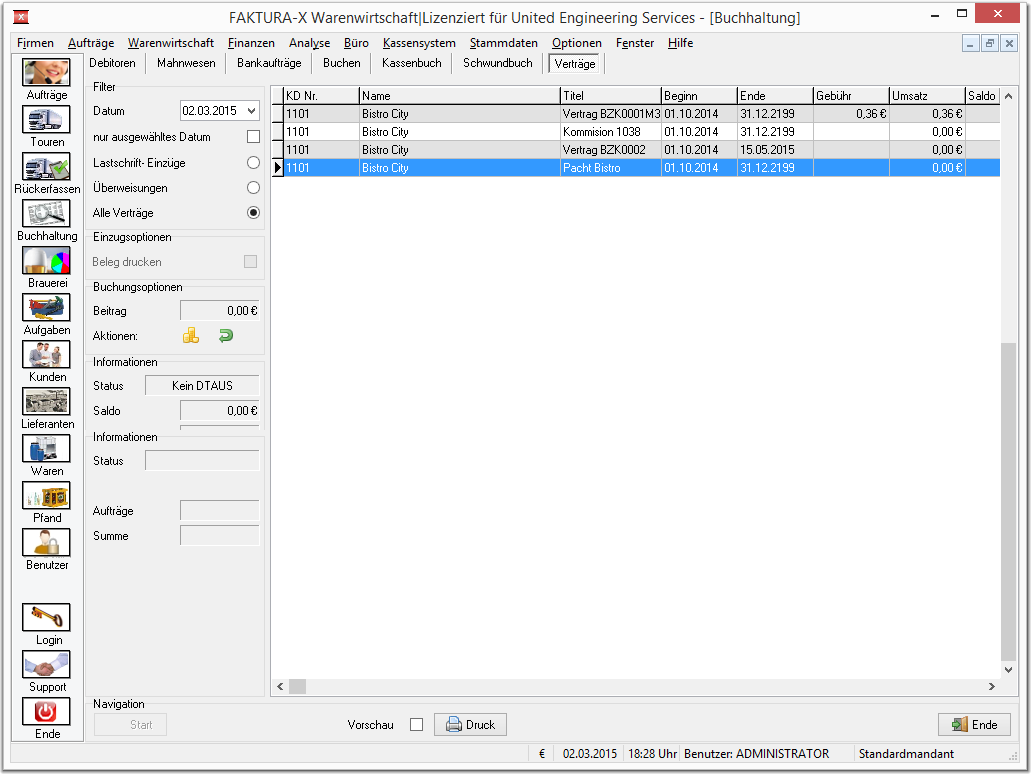Viewport: 1031px width, 774px height.
Task: Select the Pacht Bistro row title
Action: (x=611, y=168)
